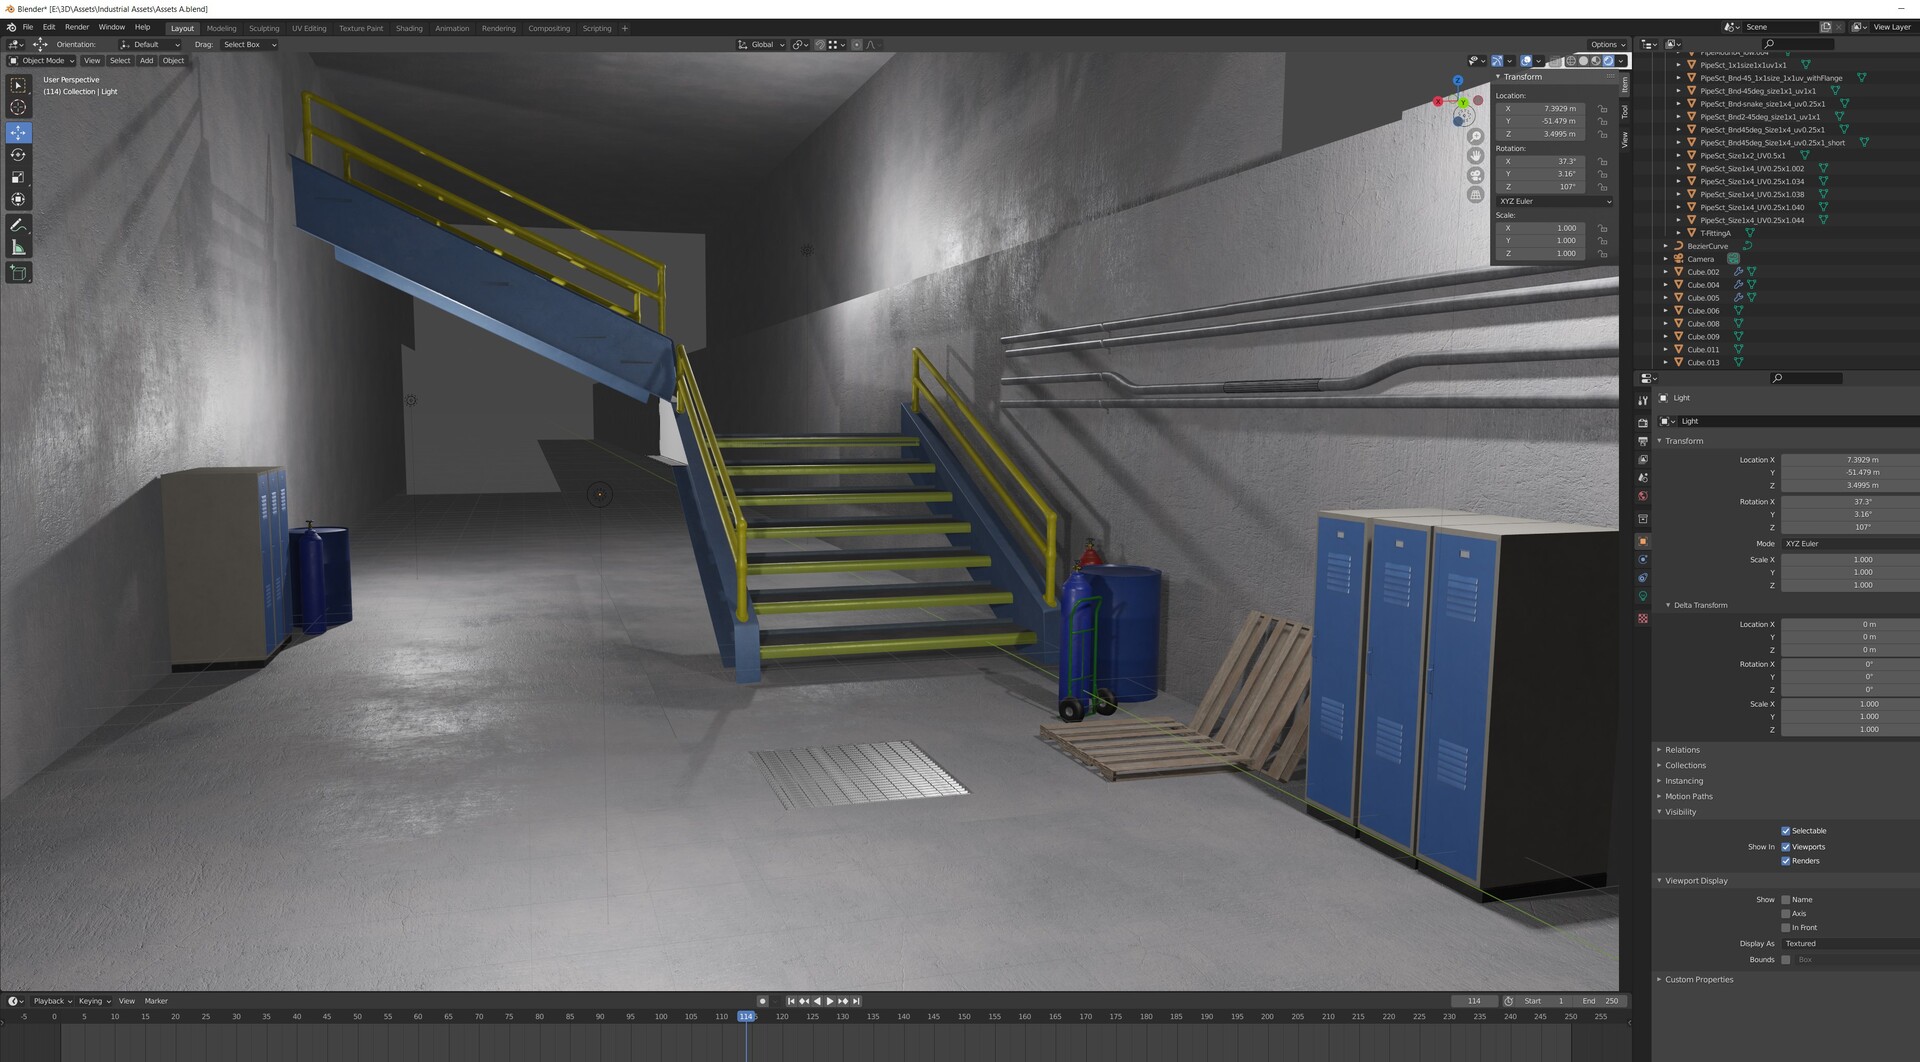Toggle viewport gizmos display button

1497,61
